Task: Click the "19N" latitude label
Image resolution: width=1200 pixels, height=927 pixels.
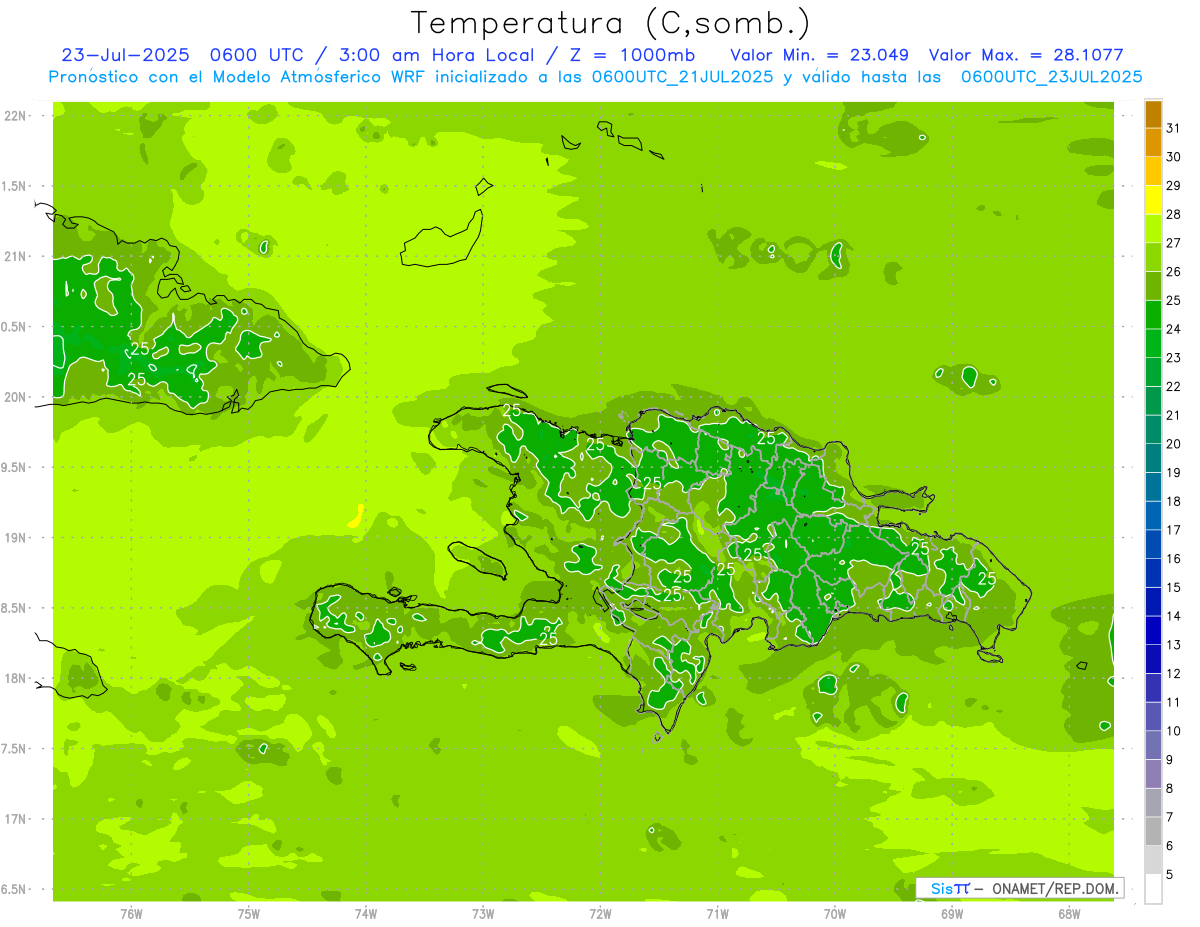Action: click(x=16, y=538)
